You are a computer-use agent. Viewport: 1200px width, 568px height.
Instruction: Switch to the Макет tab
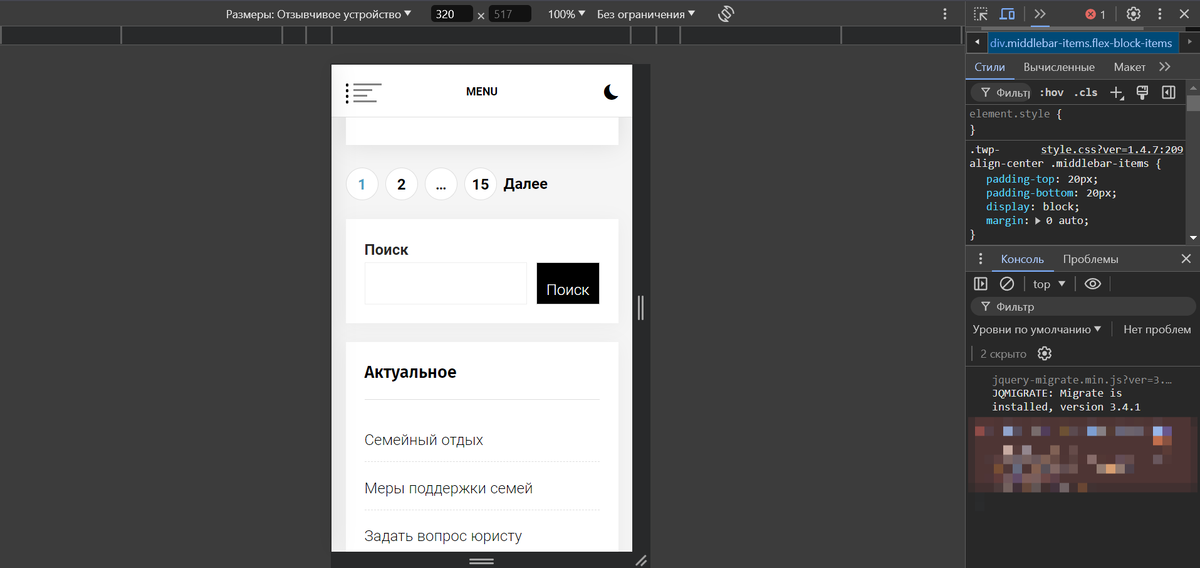click(1129, 67)
